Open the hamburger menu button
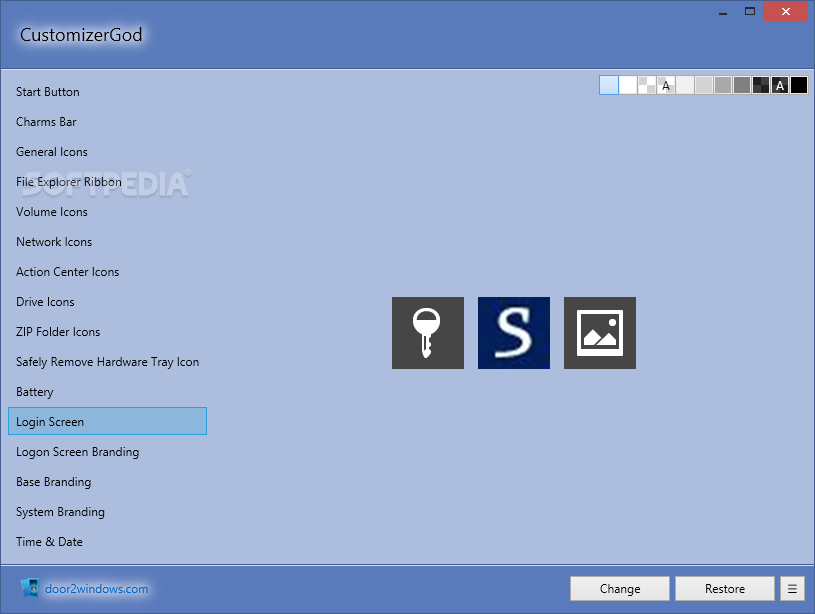 (792, 589)
